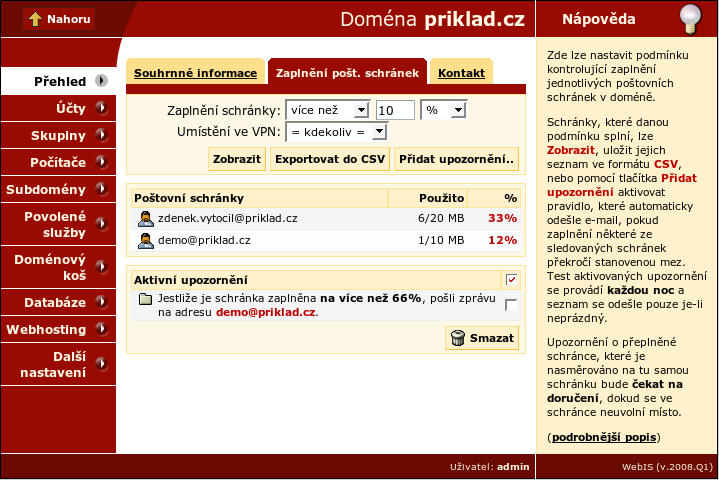Click the trash can icon on Smazat
The width and height of the screenshot is (719, 480).
click(x=458, y=338)
